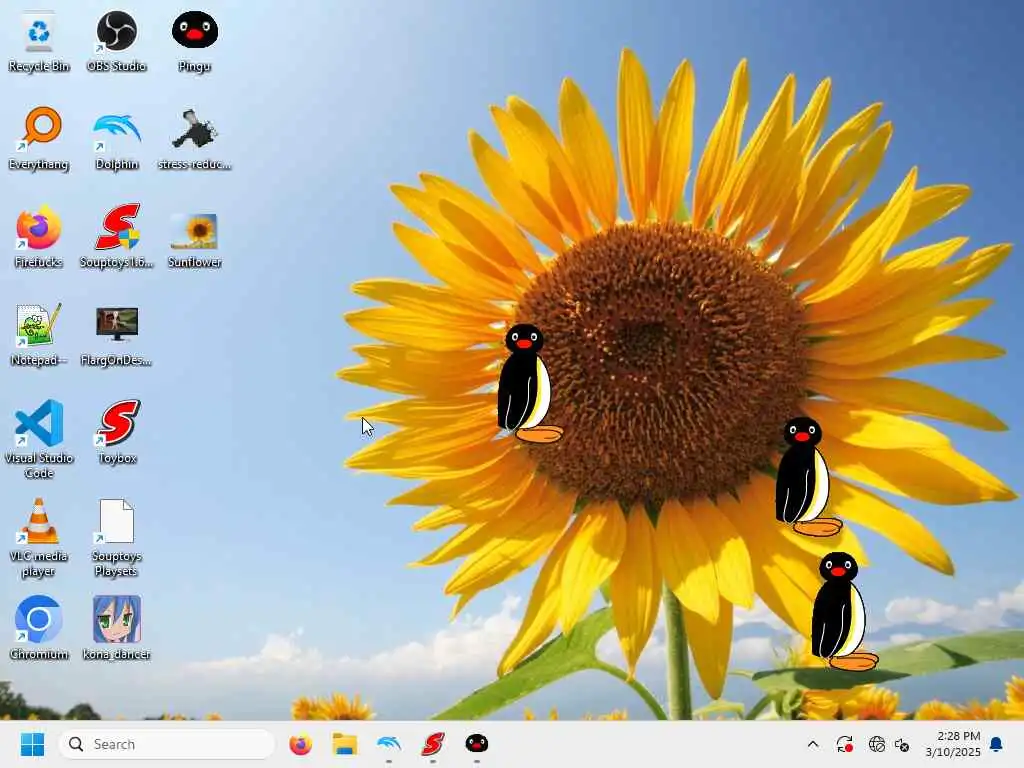Open the Everythang search shortcut

tap(39, 138)
